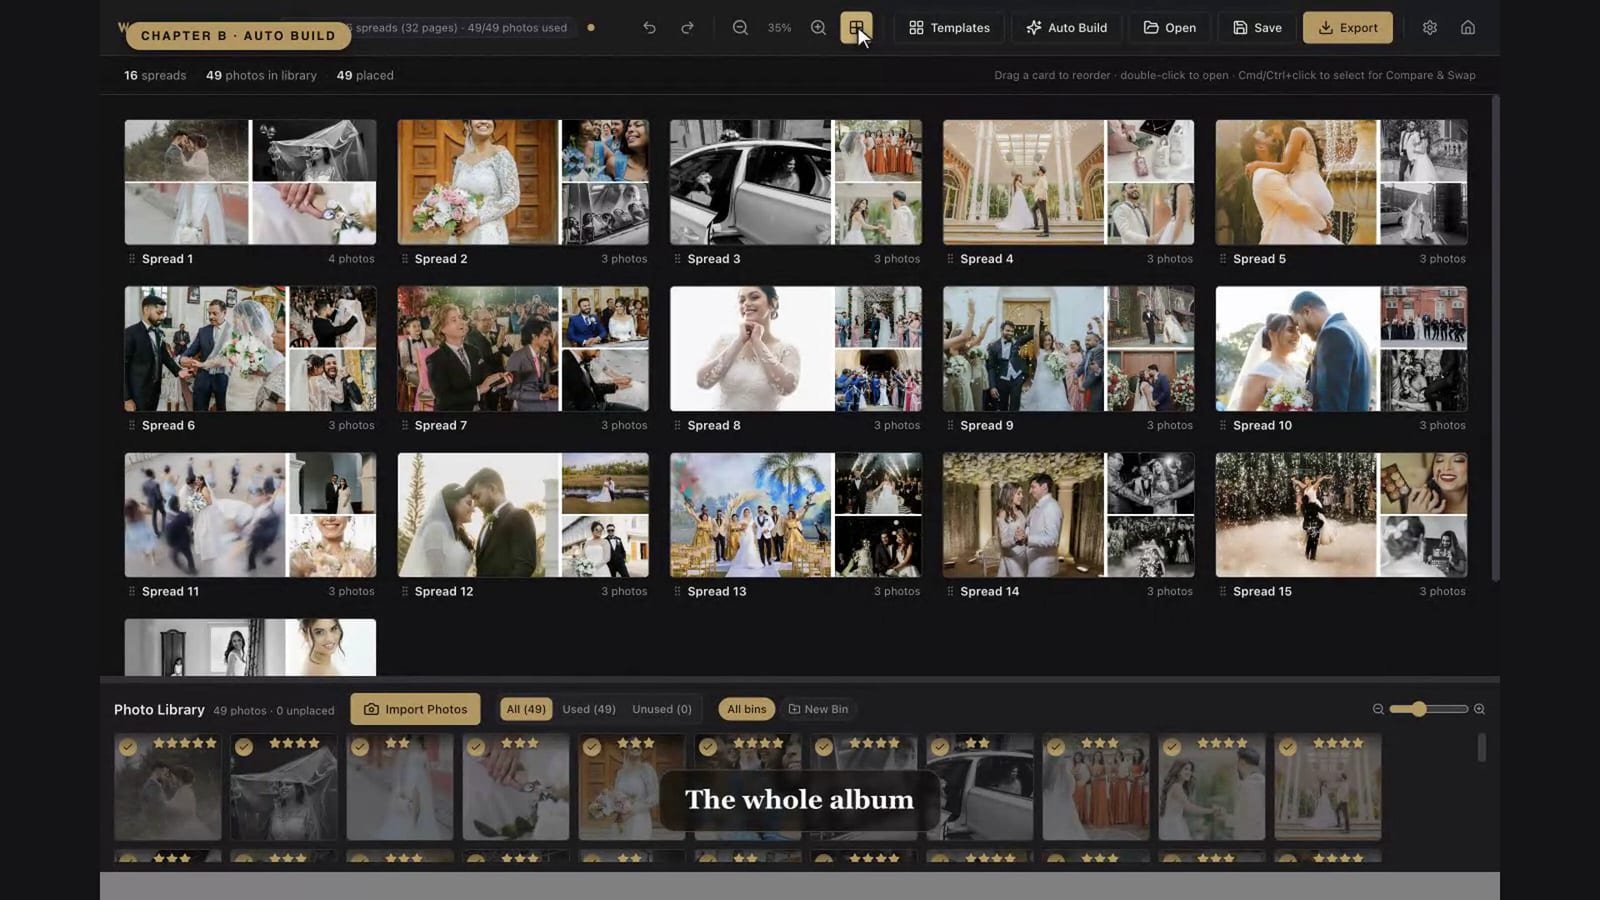Click Import Photos button
The height and width of the screenshot is (900, 1600).
[415, 709]
